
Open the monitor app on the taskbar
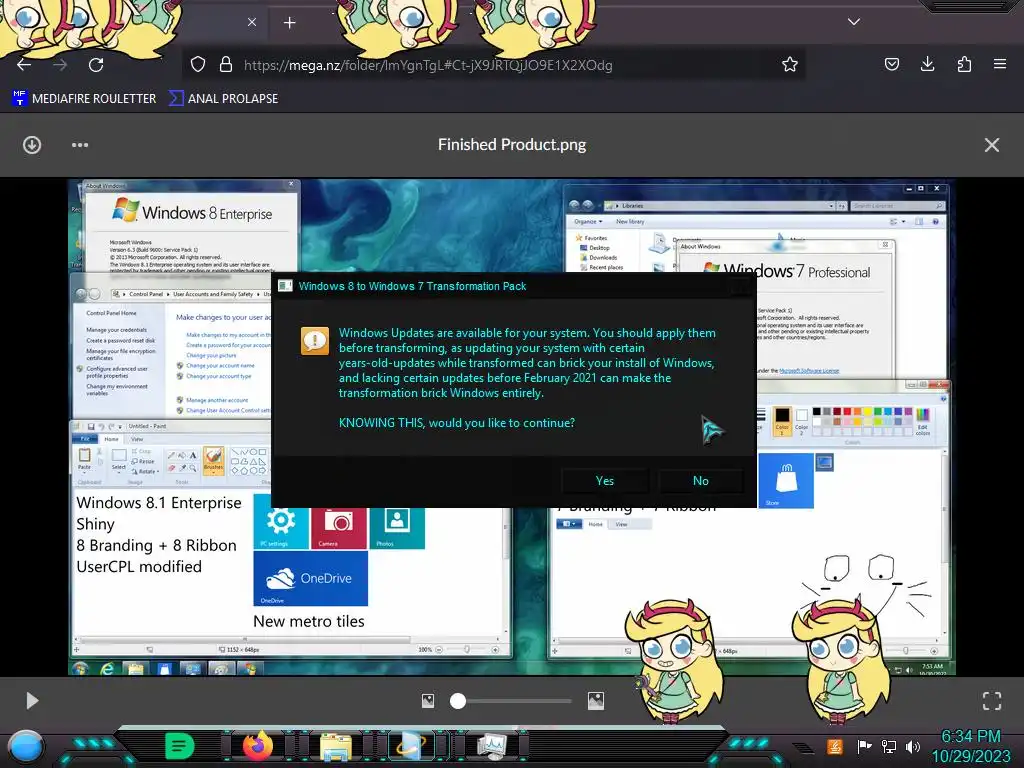pos(492,746)
